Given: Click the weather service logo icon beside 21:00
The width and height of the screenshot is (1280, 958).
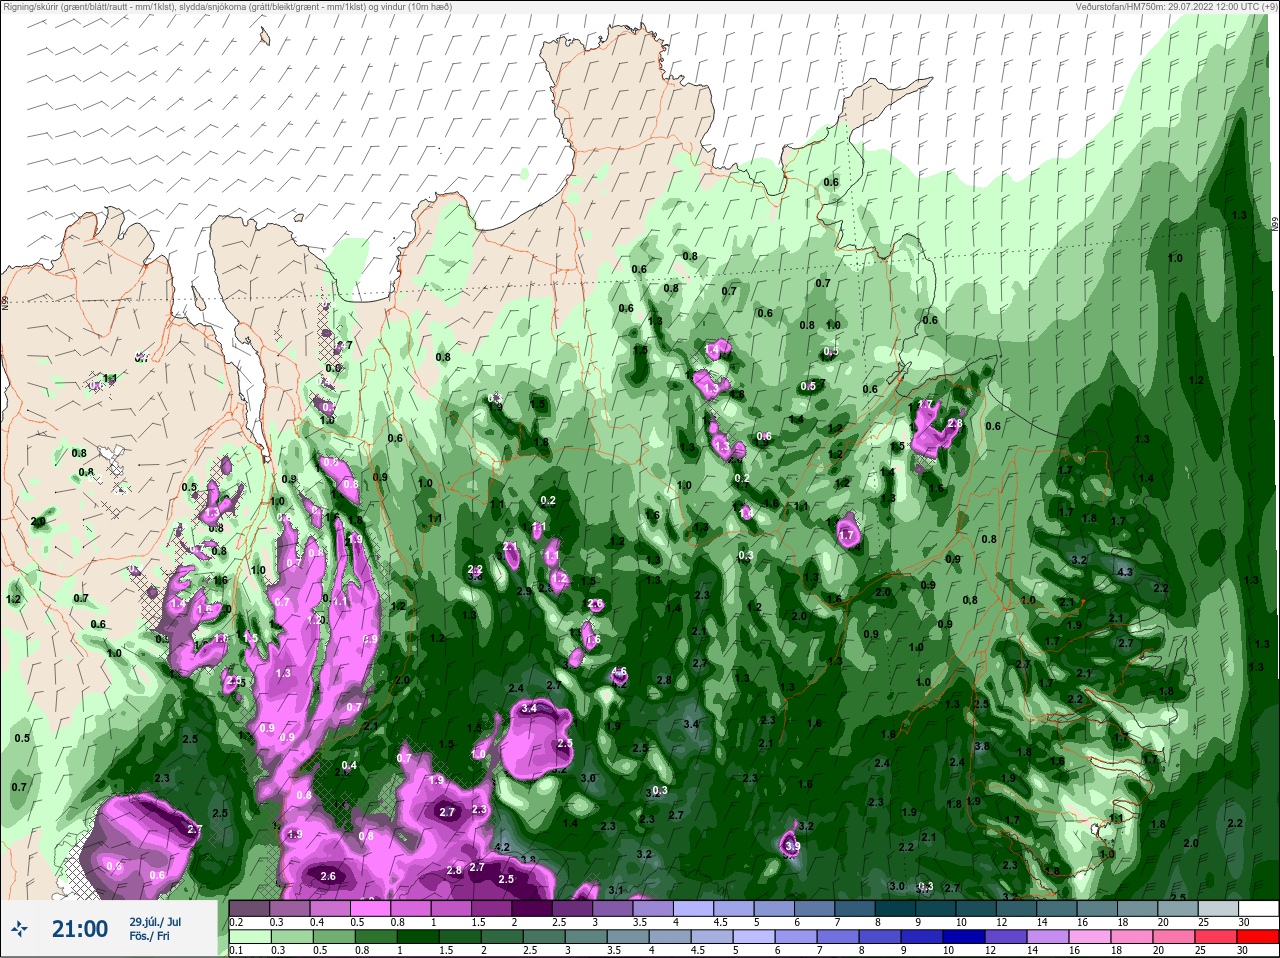Looking at the screenshot, I should pyautogui.click(x=20, y=929).
